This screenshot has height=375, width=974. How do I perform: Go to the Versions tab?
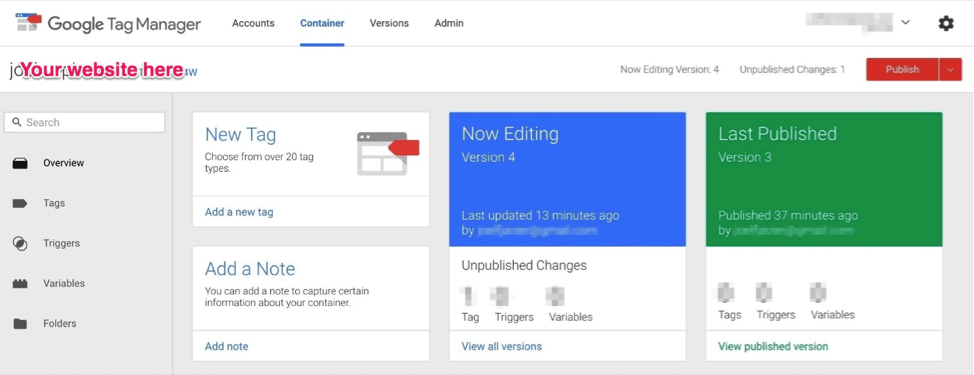click(x=389, y=23)
